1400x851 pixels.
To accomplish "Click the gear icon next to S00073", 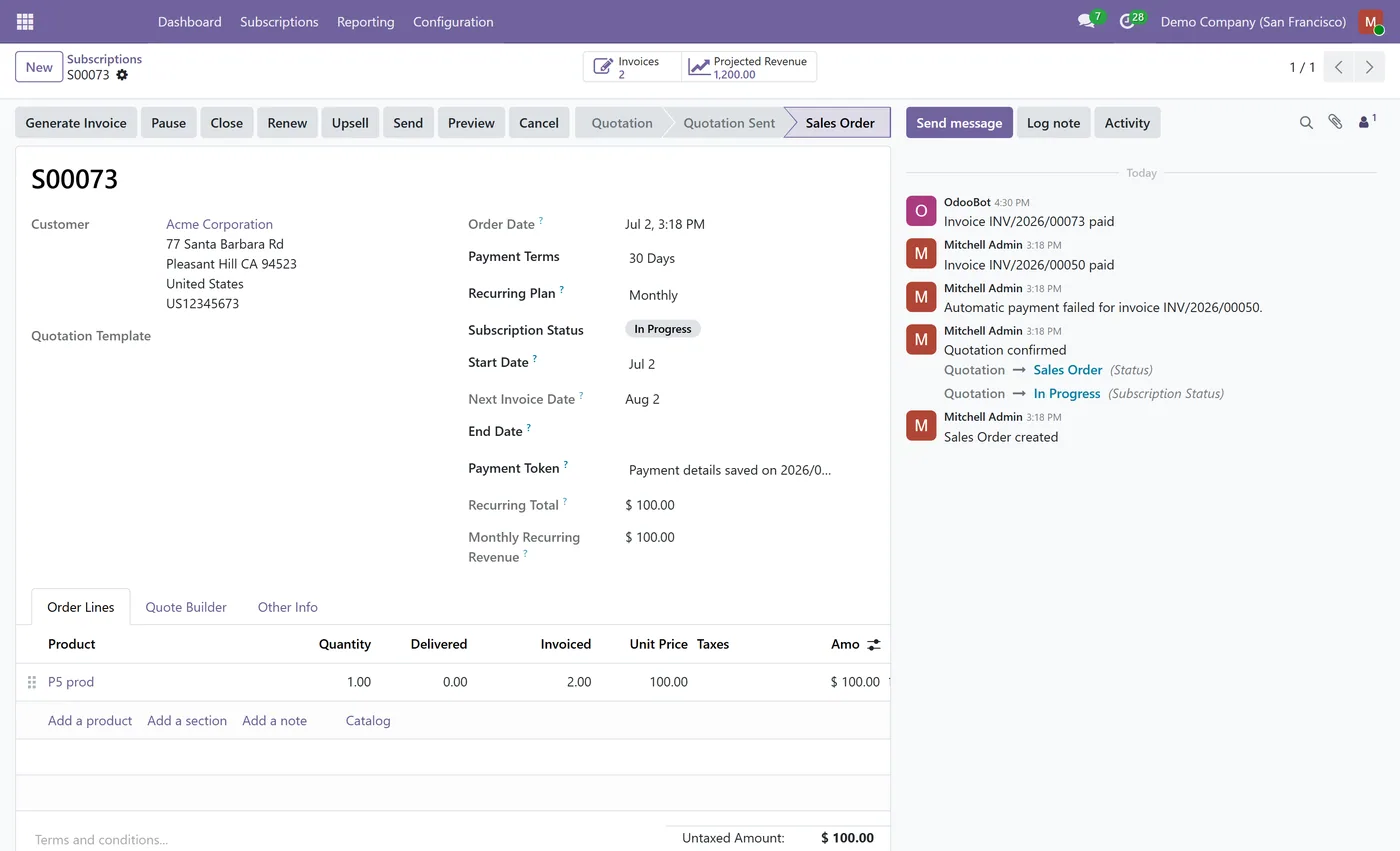I will point(122,75).
